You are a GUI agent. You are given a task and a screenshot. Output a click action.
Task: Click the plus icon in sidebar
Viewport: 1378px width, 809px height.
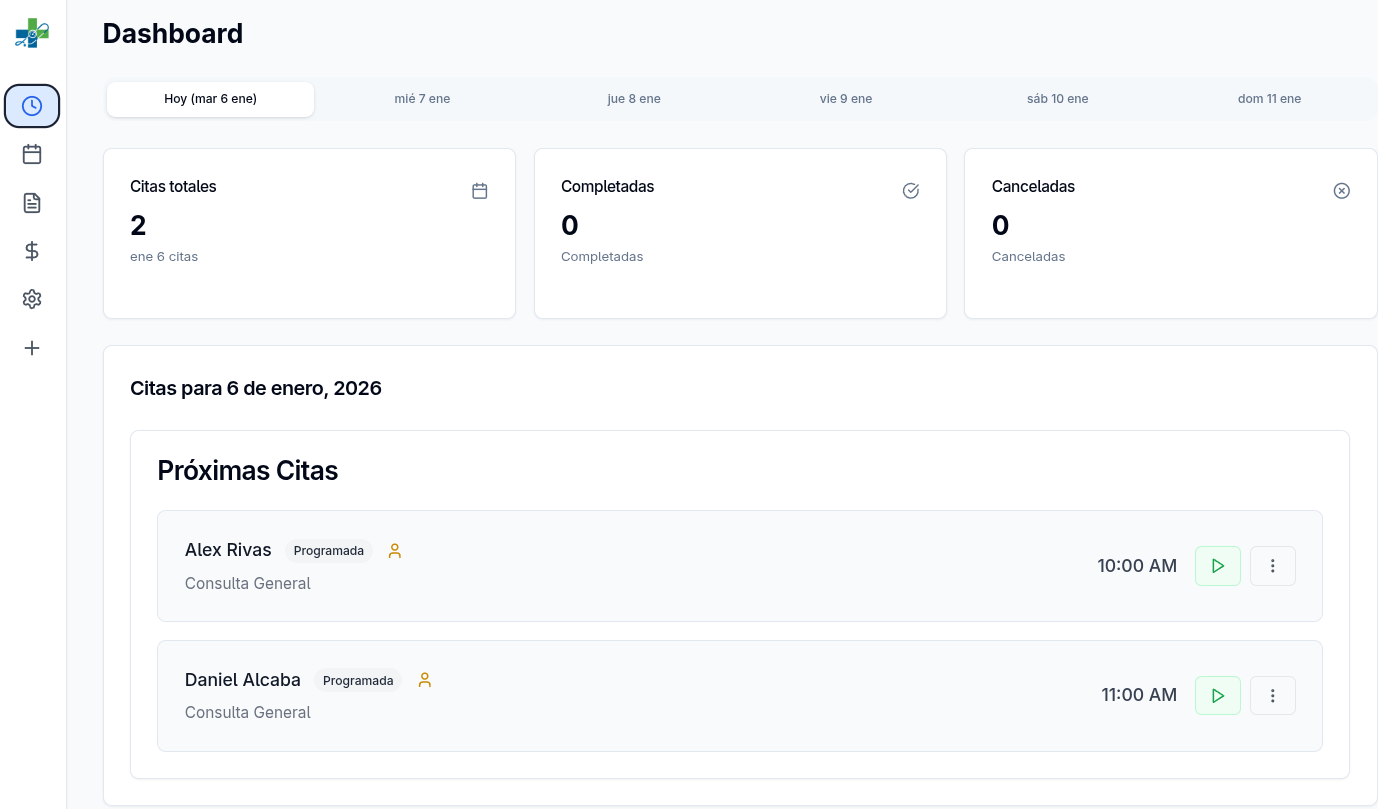pos(32,348)
